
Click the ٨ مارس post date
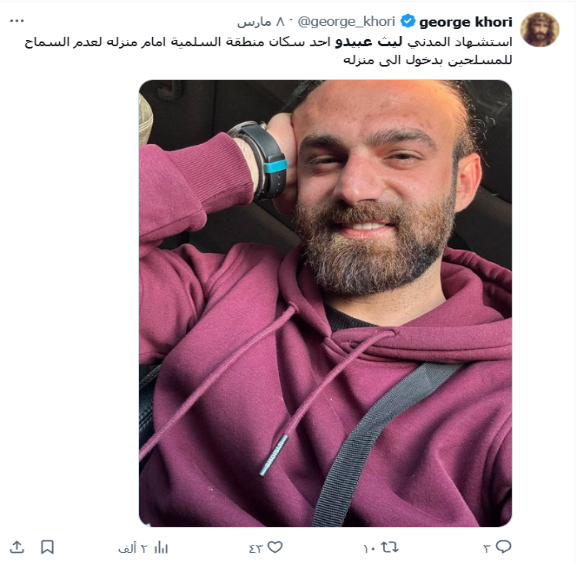(261, 22)
